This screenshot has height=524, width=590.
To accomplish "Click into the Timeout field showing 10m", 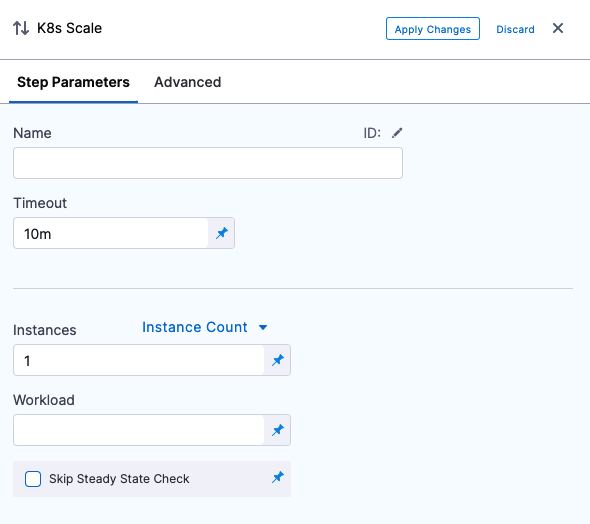I will (110, 233).
